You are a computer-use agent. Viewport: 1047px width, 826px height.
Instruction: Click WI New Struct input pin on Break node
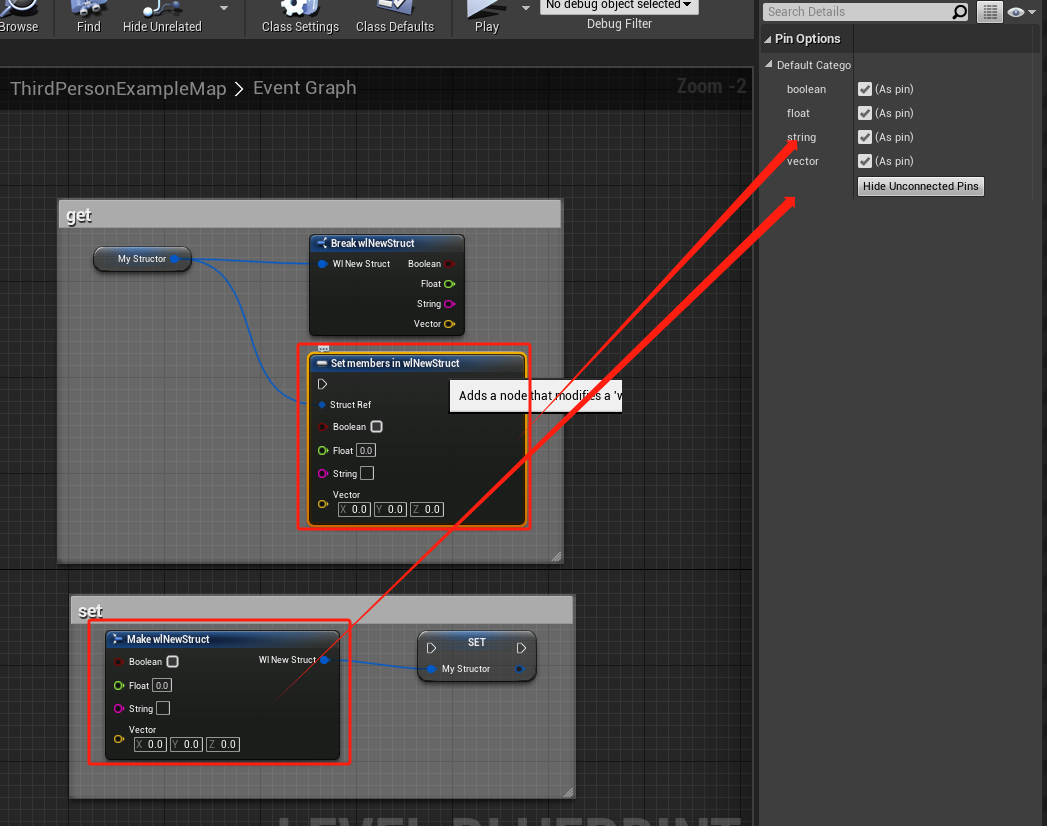[323, 264]
